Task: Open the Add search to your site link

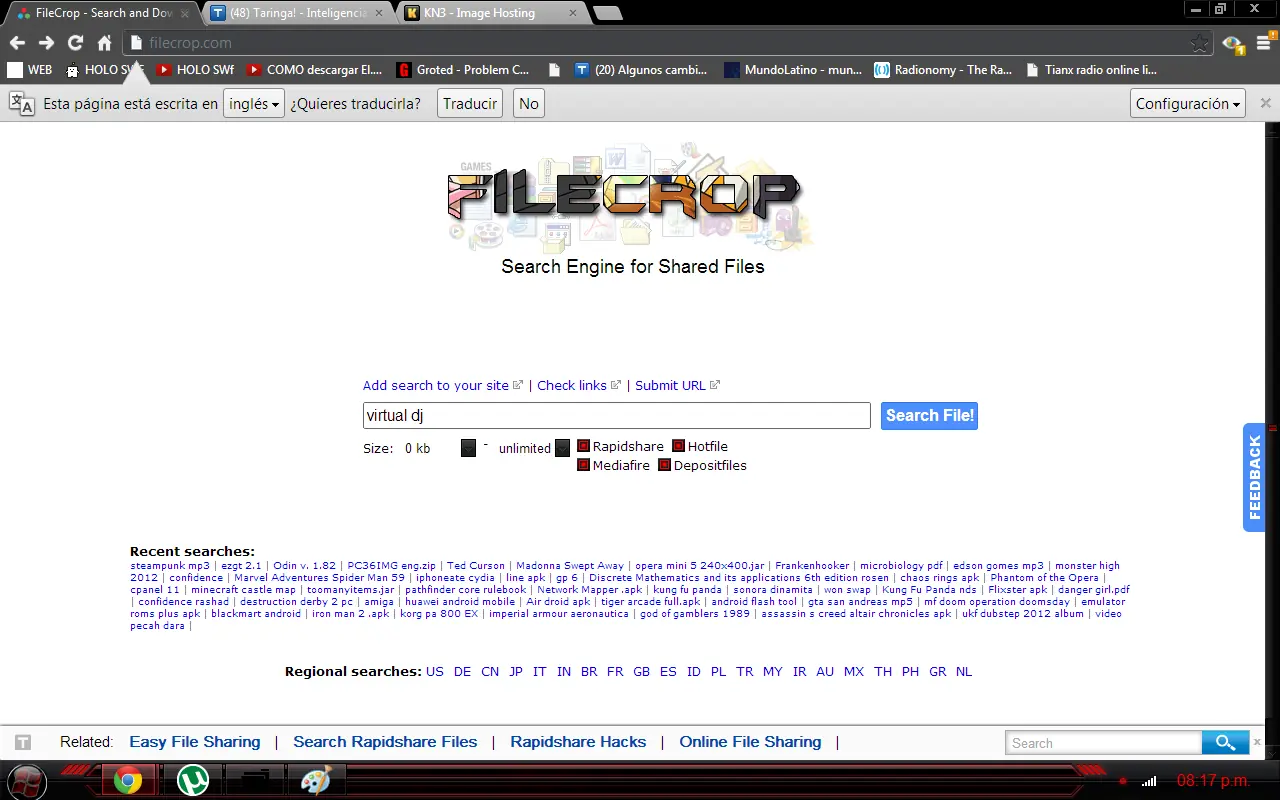Action: (x=436, y=385)
